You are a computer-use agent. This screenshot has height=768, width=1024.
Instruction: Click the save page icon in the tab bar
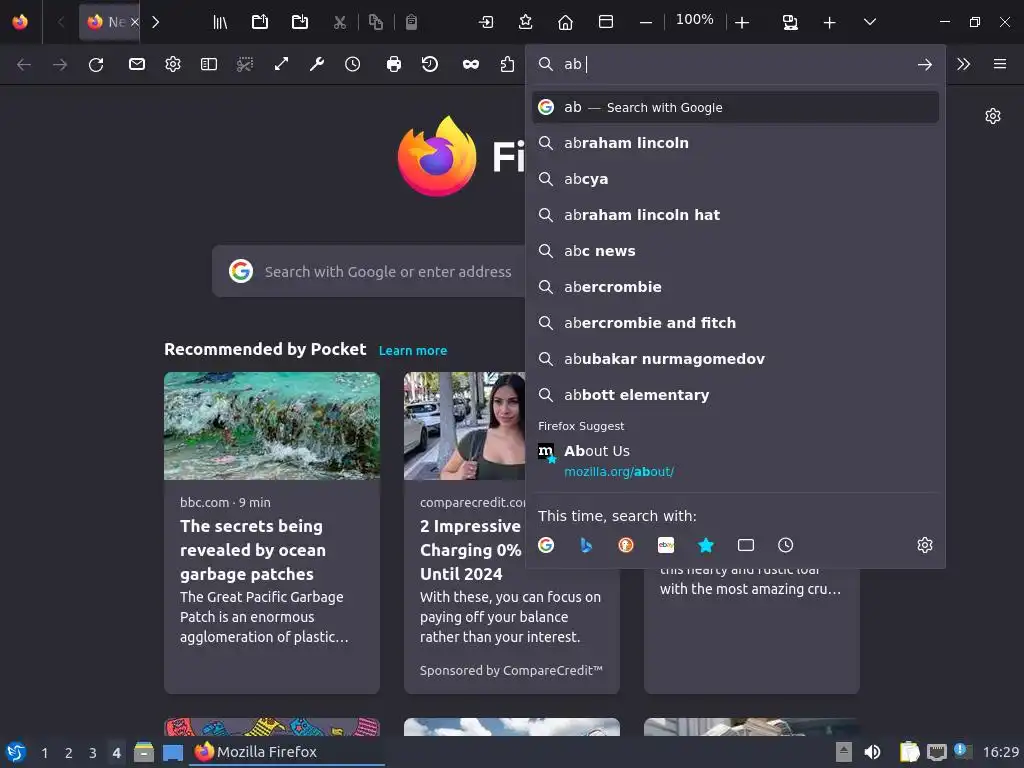coord(300,22)
